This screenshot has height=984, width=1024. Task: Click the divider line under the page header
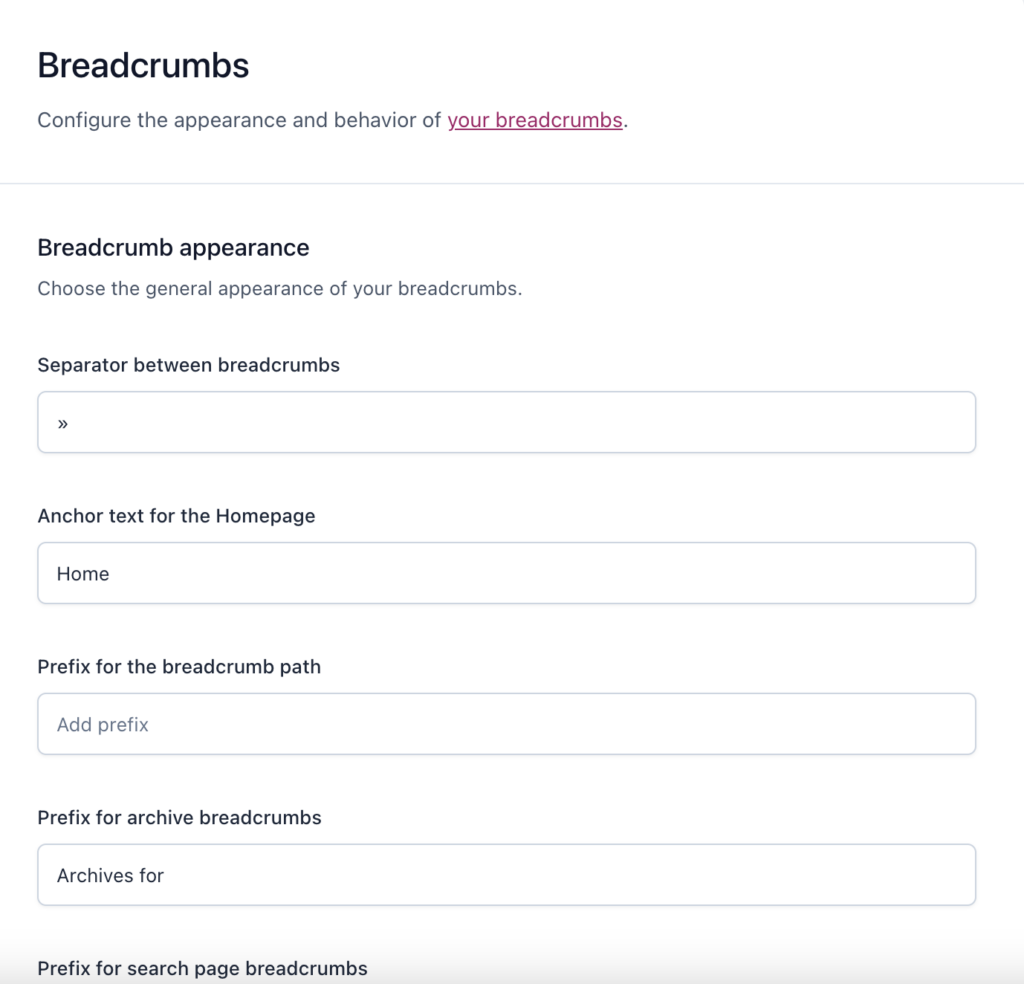point(512,184)
